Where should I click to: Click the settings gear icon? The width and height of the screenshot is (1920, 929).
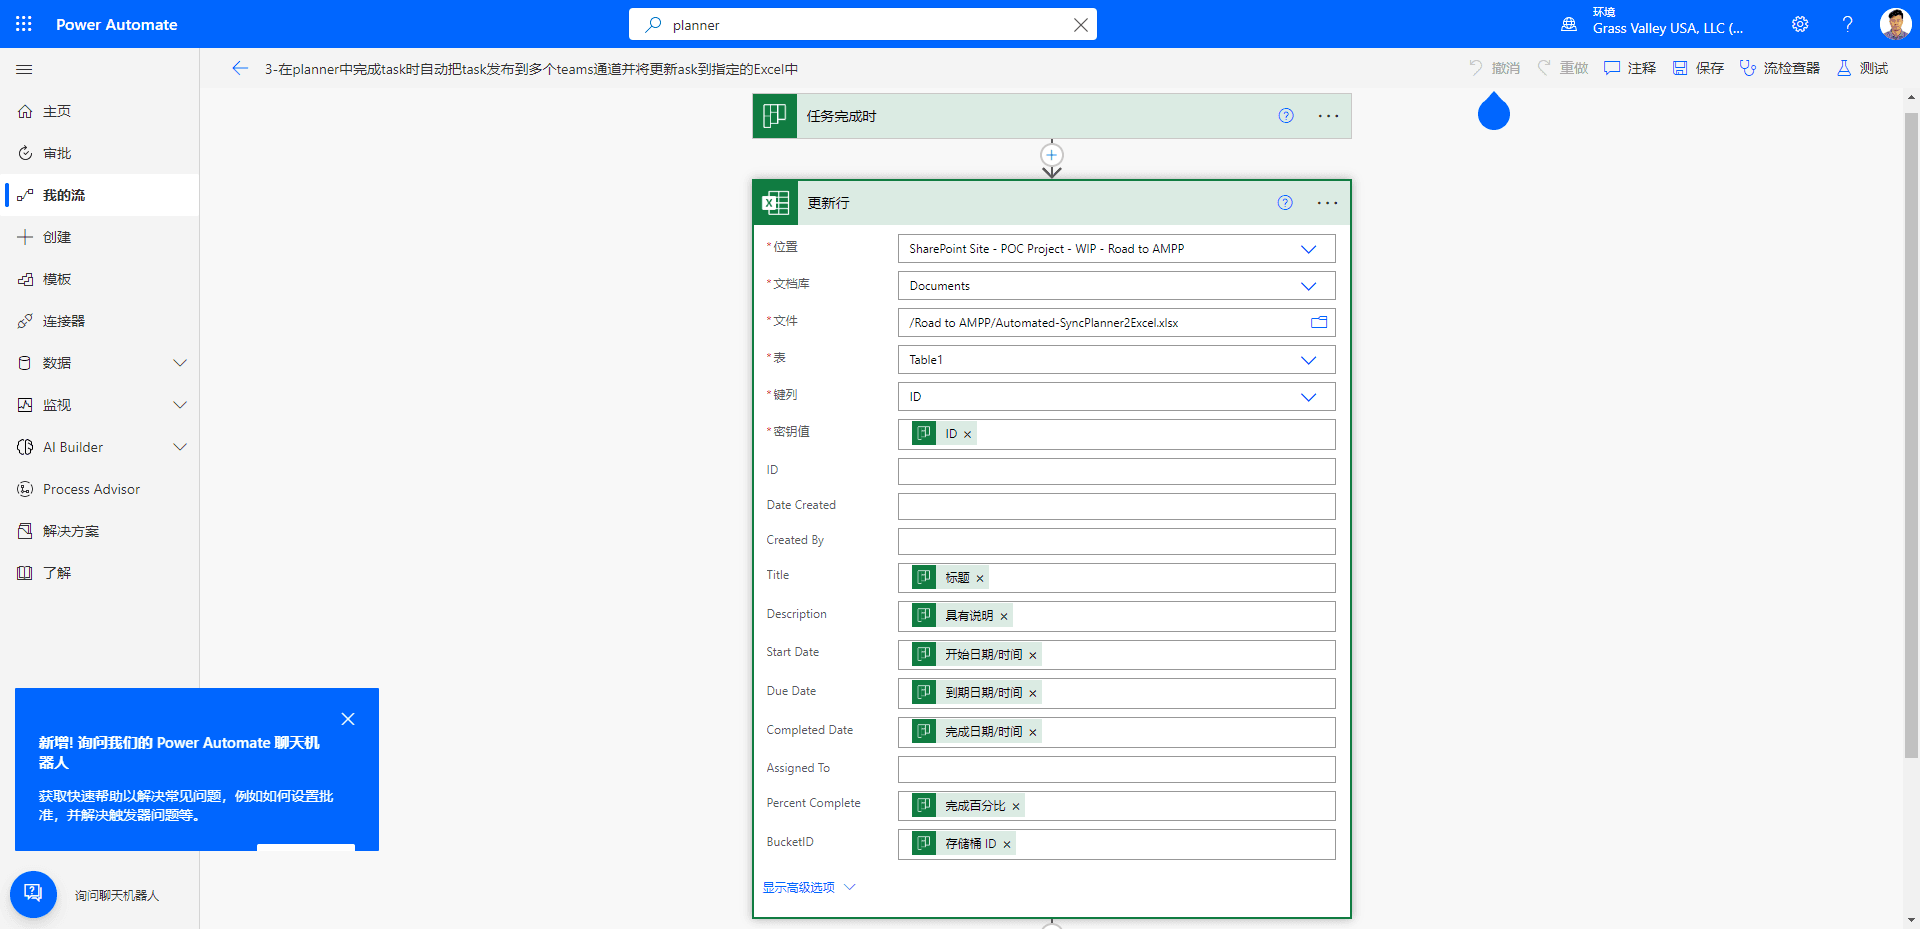click(x=1800, y=24)
